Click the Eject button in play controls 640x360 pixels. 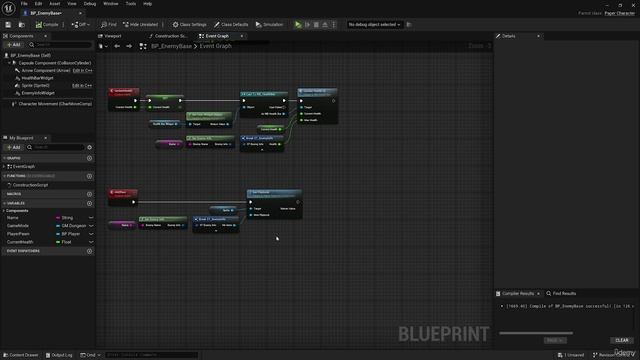pos(325,25)
